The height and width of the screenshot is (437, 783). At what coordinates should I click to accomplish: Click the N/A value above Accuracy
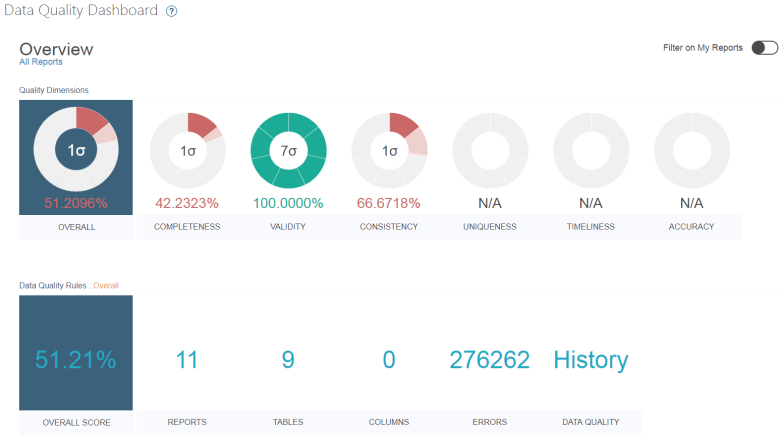(x=692, y=203)
